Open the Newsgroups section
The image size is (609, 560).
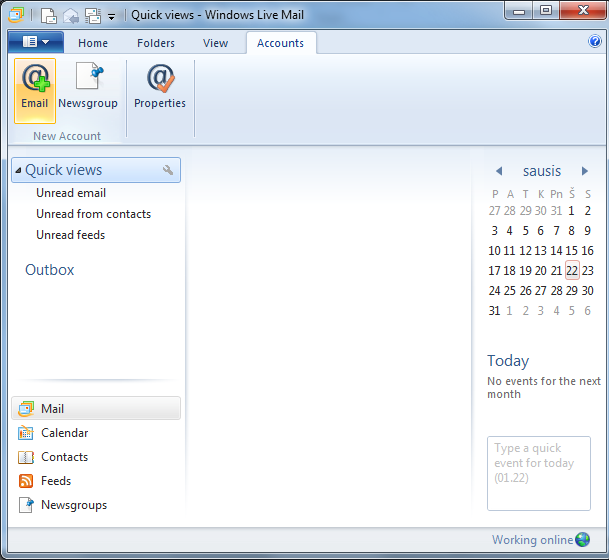(74, 505)
